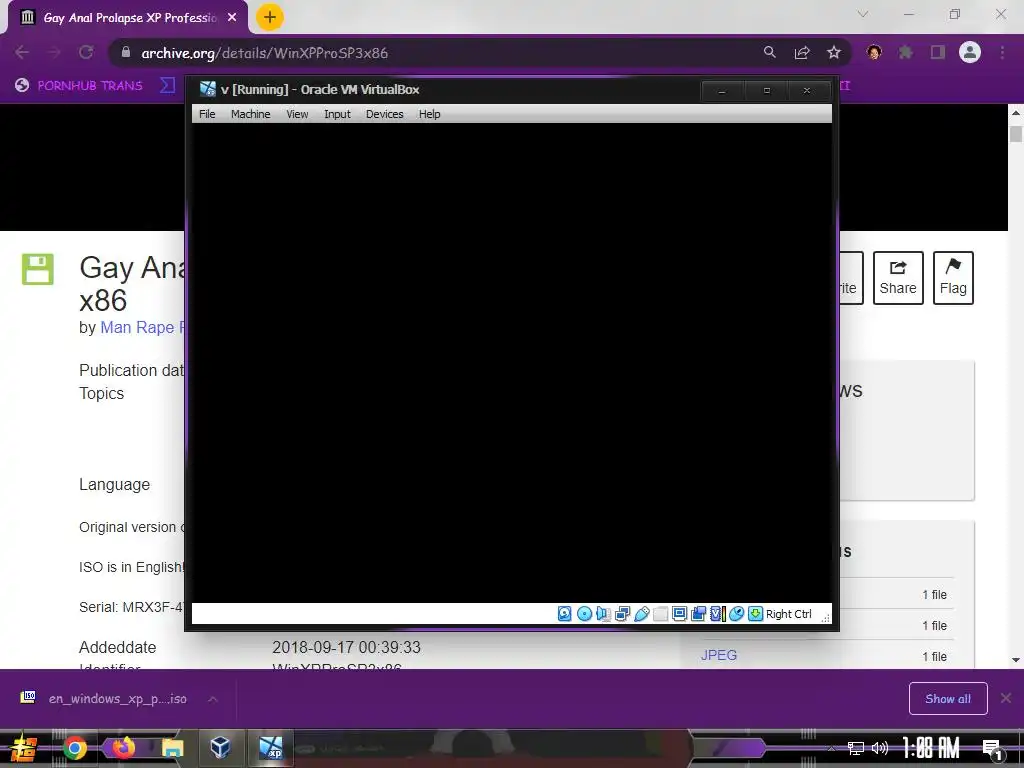Click the network icon in system tray
1024x768 pixels.
856,748
